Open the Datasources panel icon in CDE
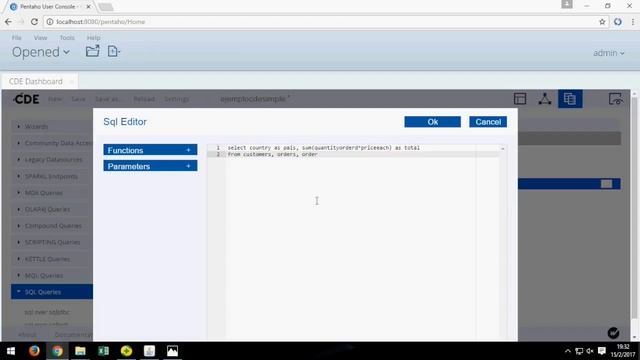 click(x=570, y=99)
